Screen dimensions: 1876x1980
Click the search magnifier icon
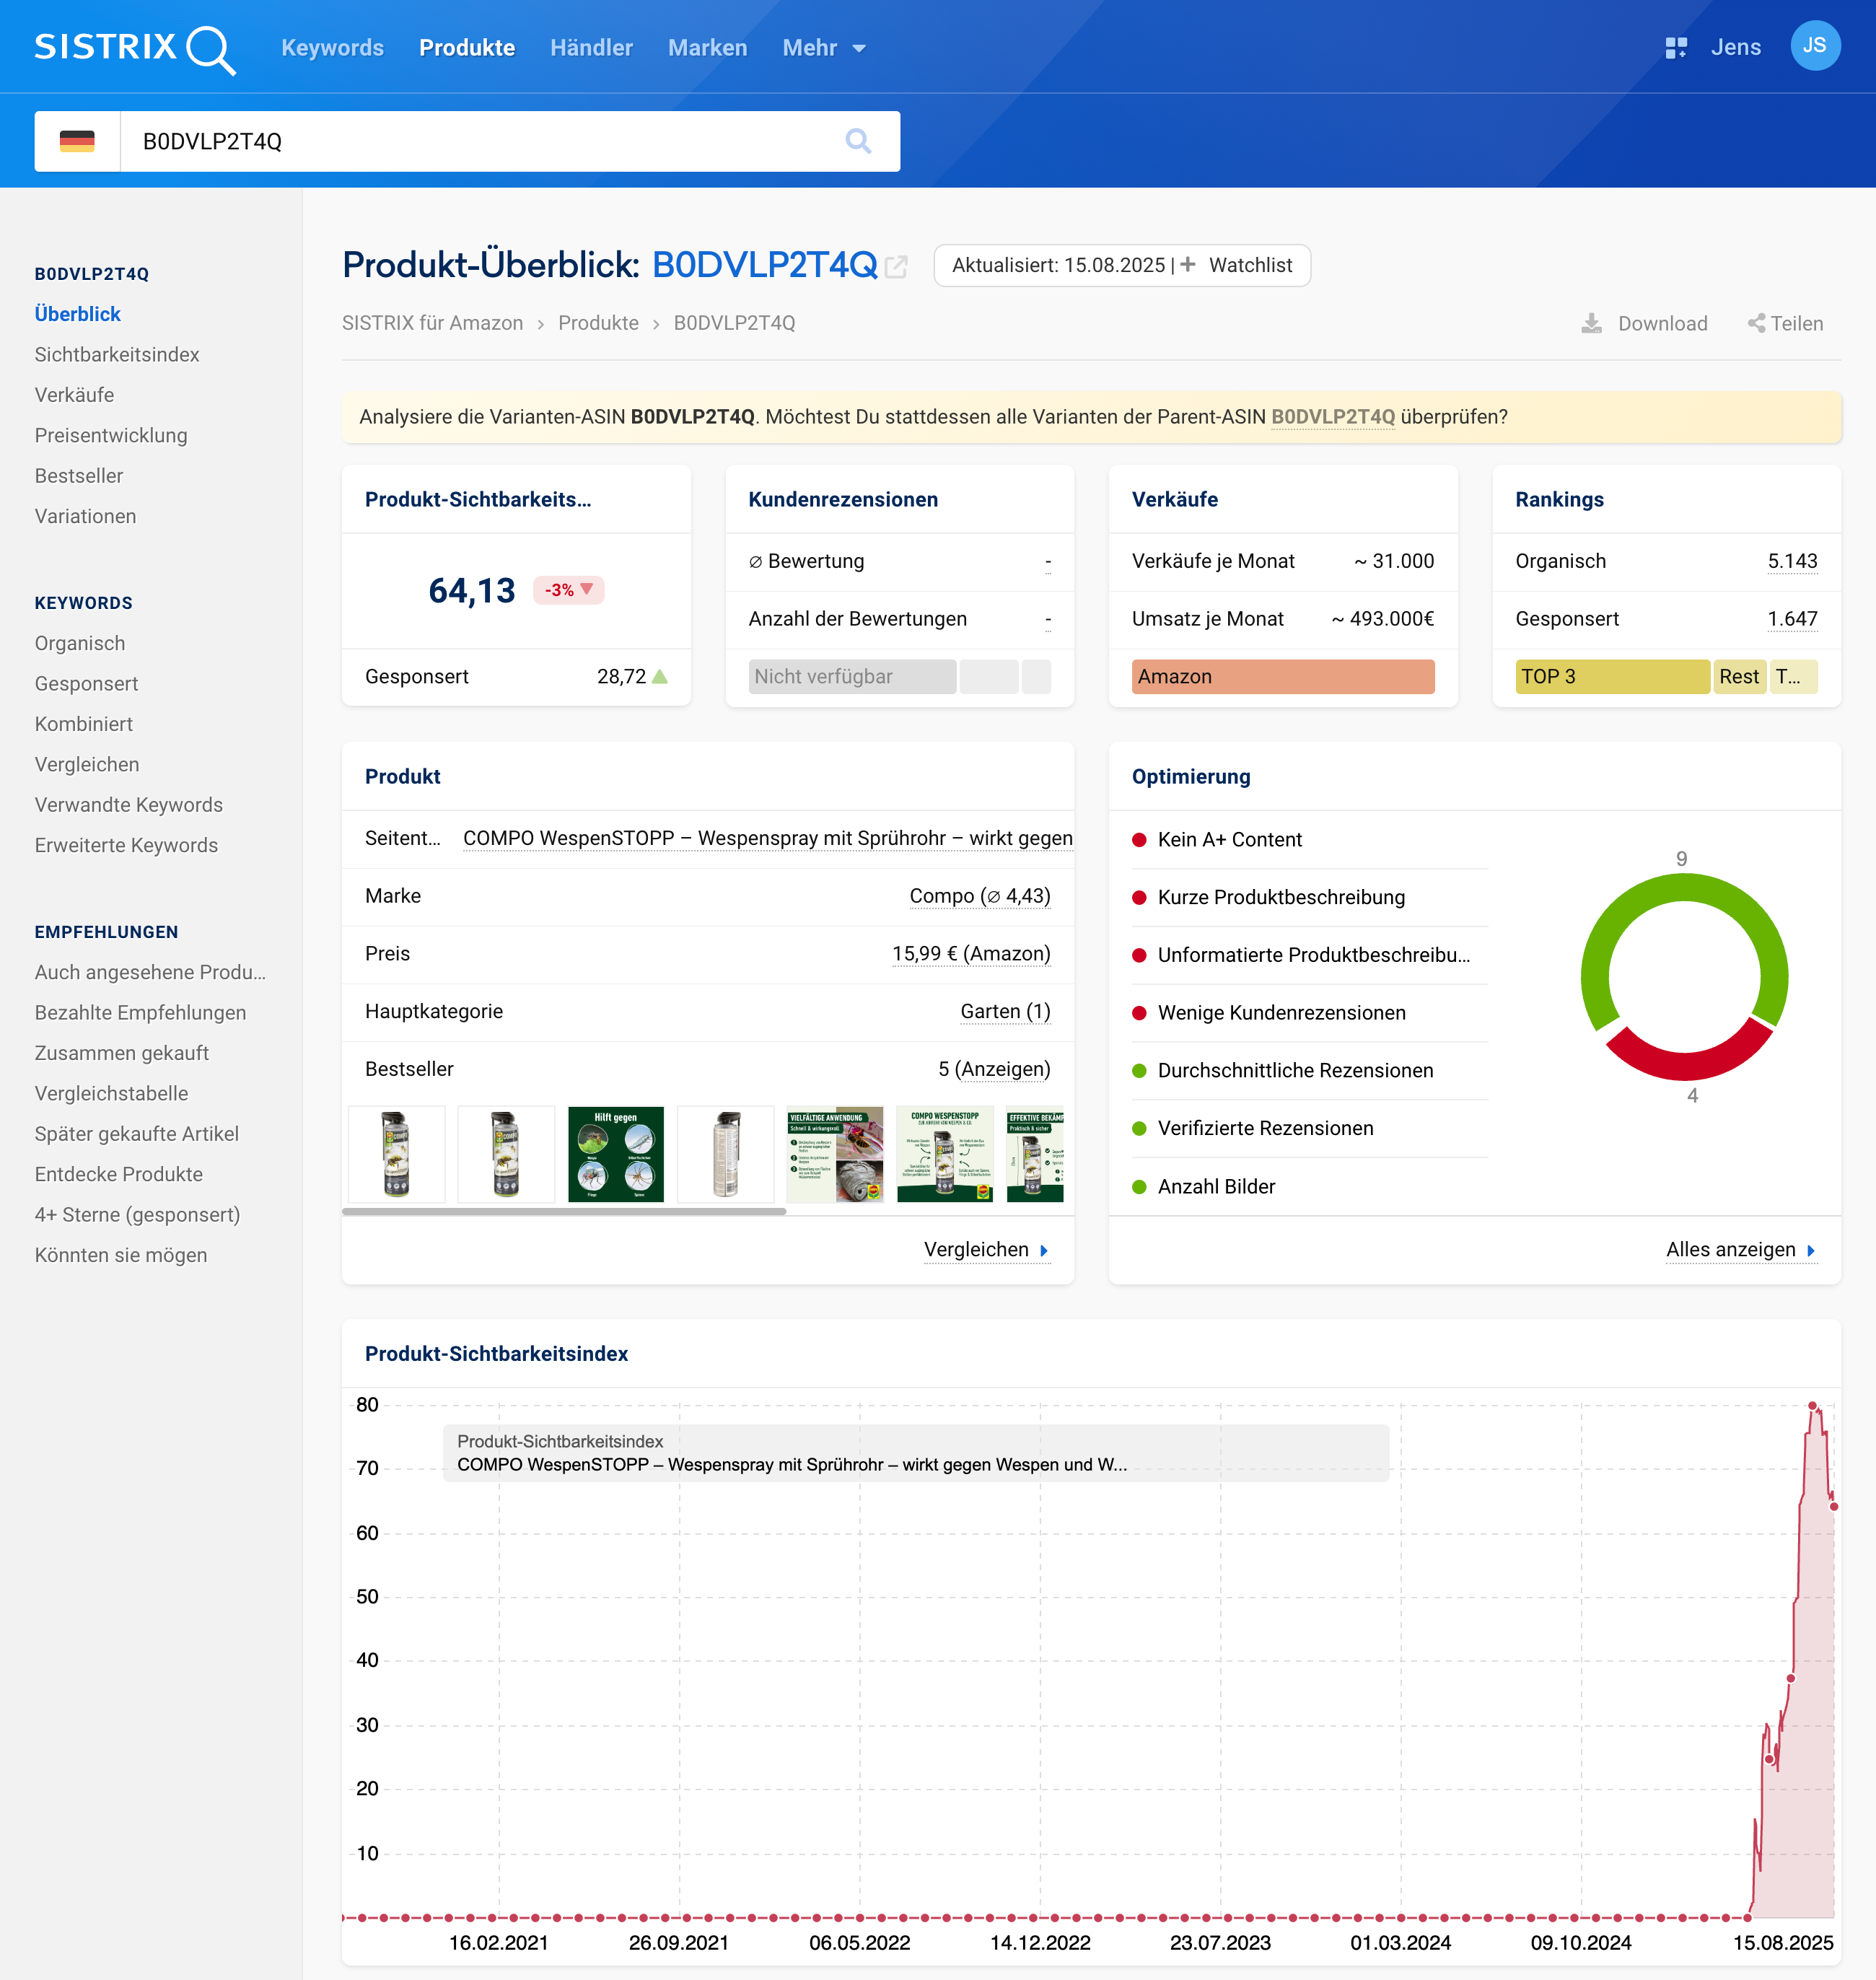(858, 140)
